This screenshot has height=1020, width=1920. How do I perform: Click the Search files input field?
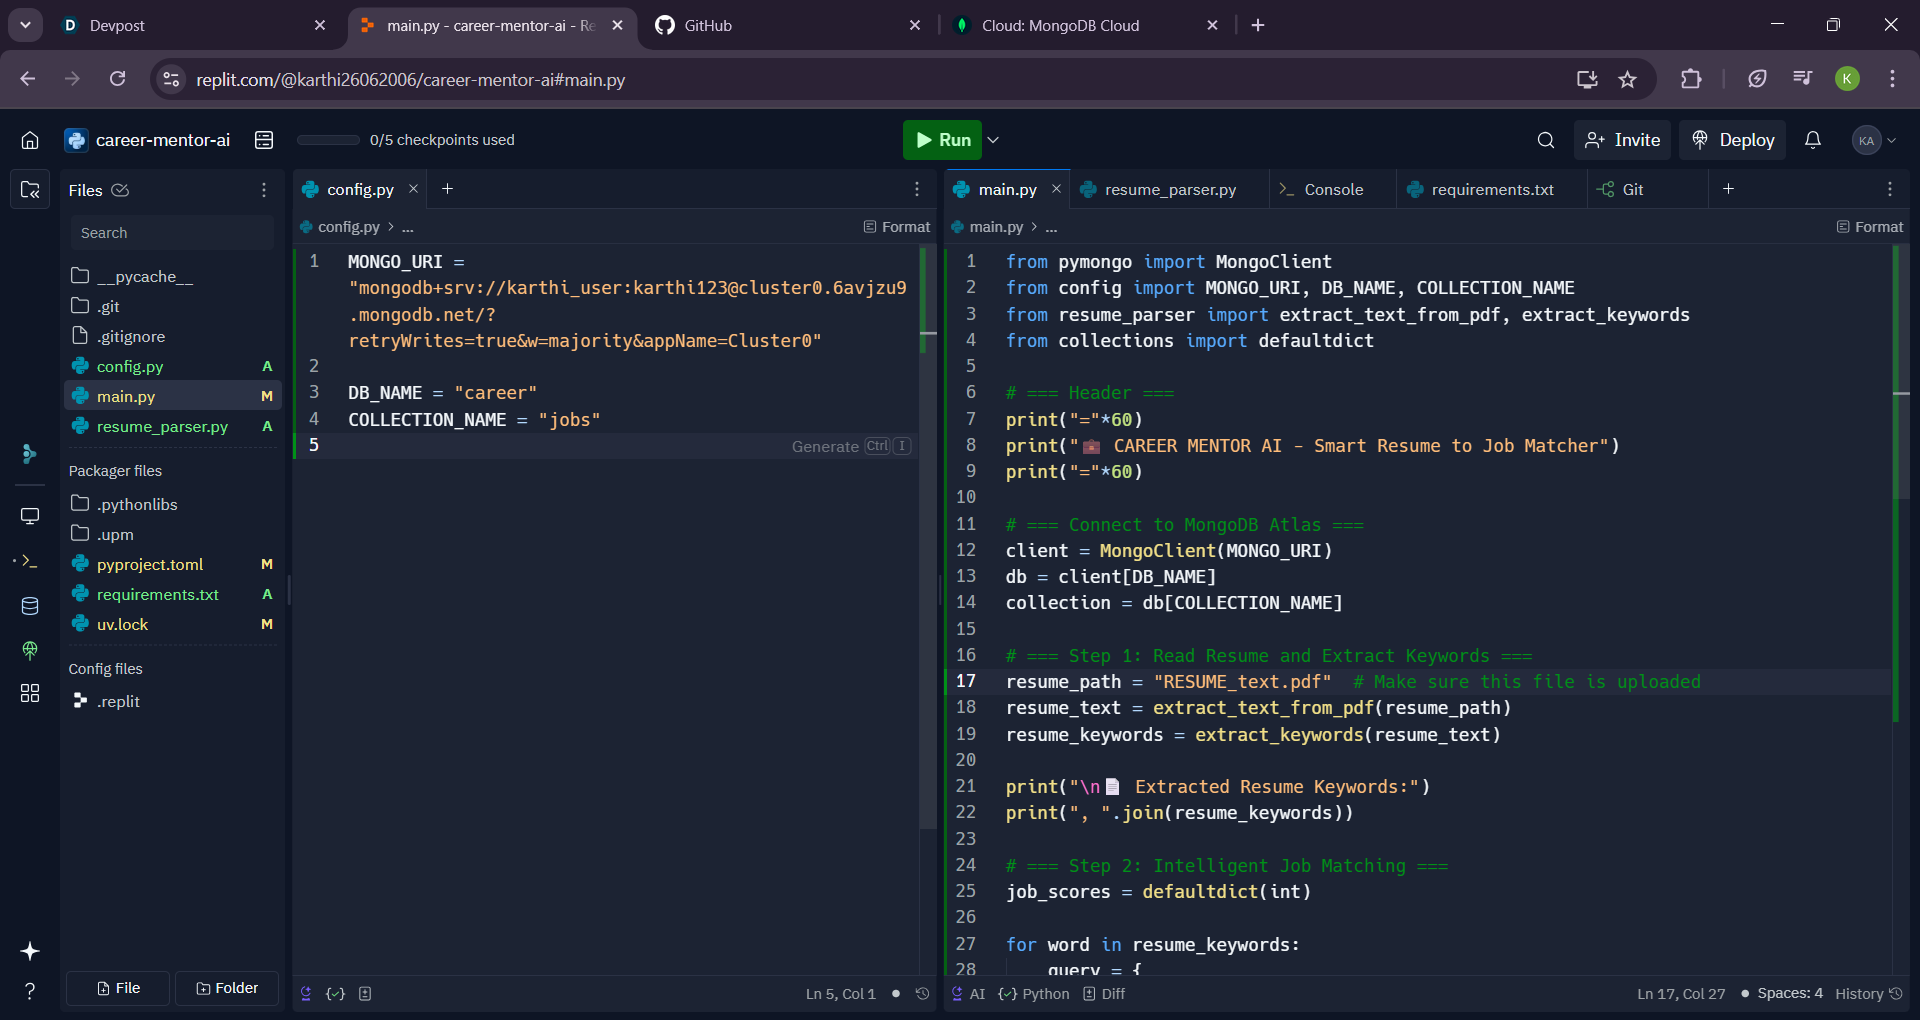171,233
